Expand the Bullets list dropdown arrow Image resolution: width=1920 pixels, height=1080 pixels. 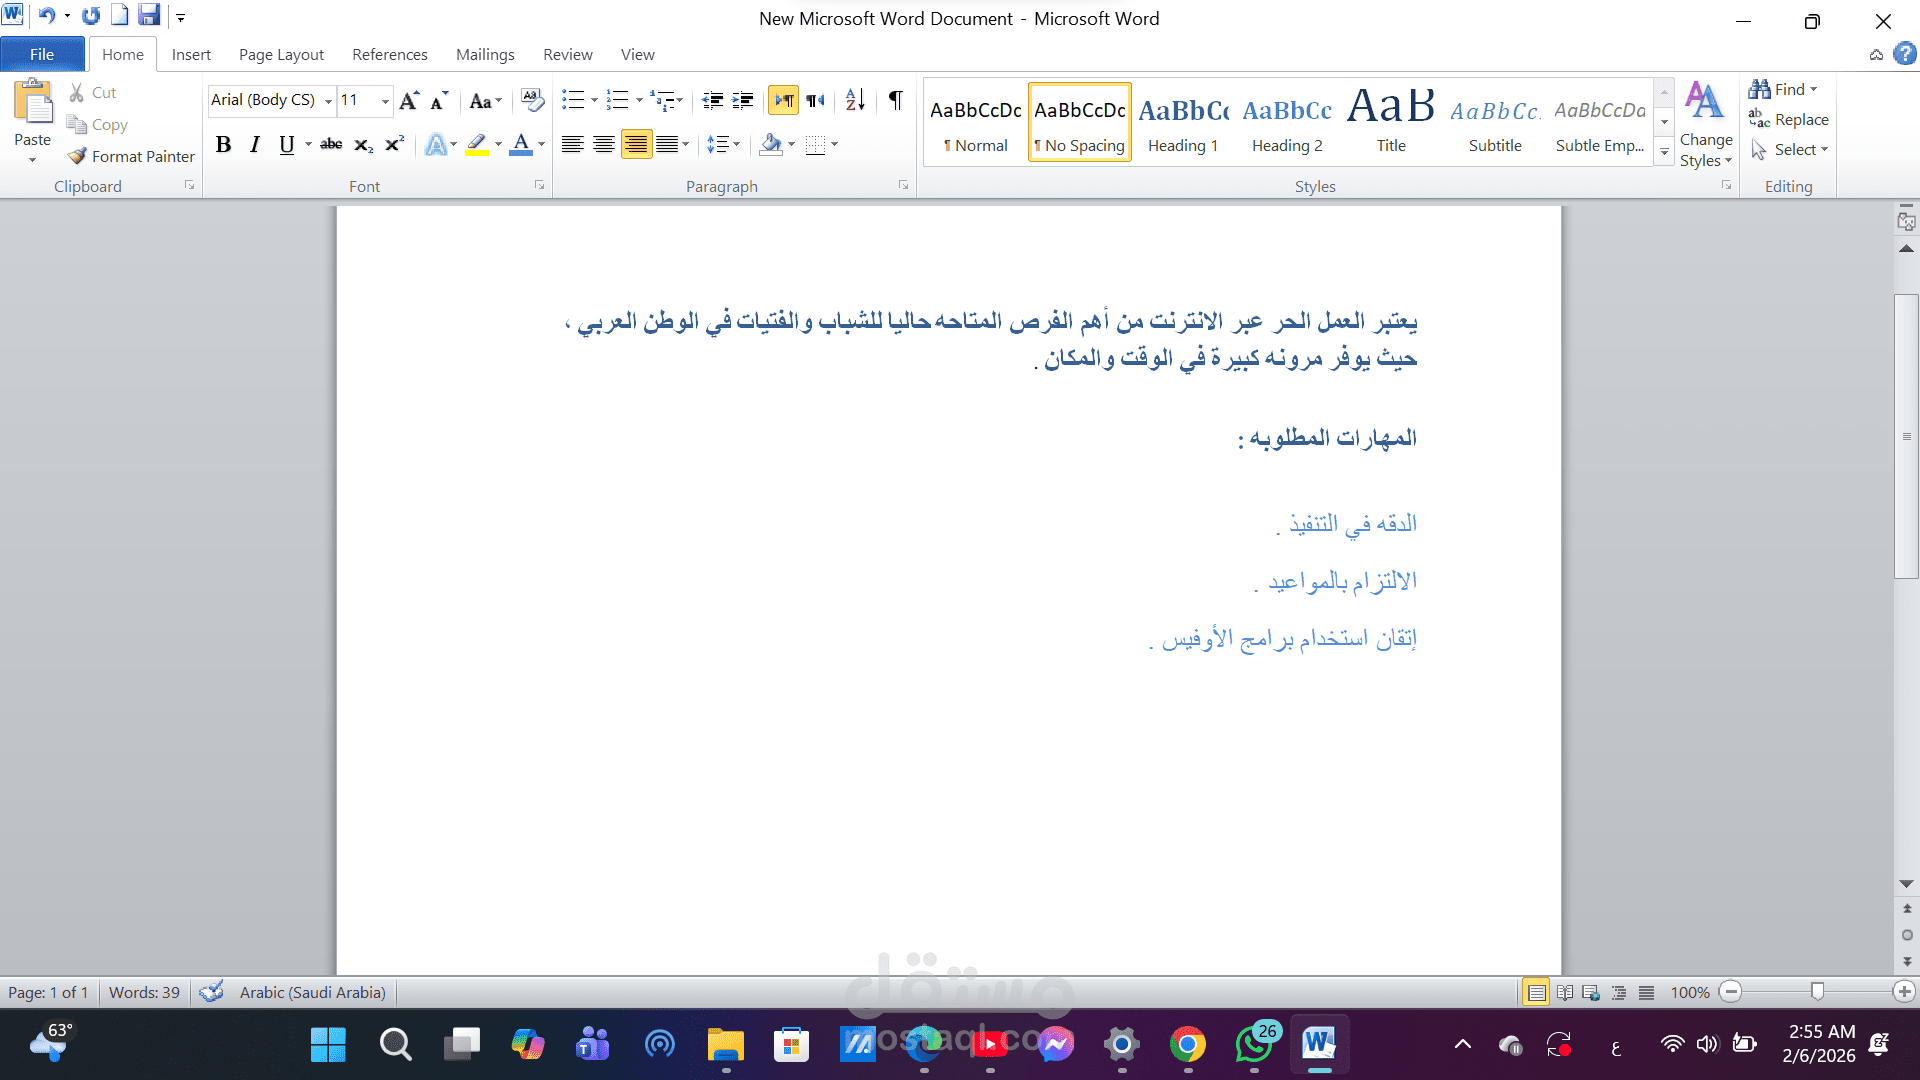pyautogui.click(x=594, y=100)
